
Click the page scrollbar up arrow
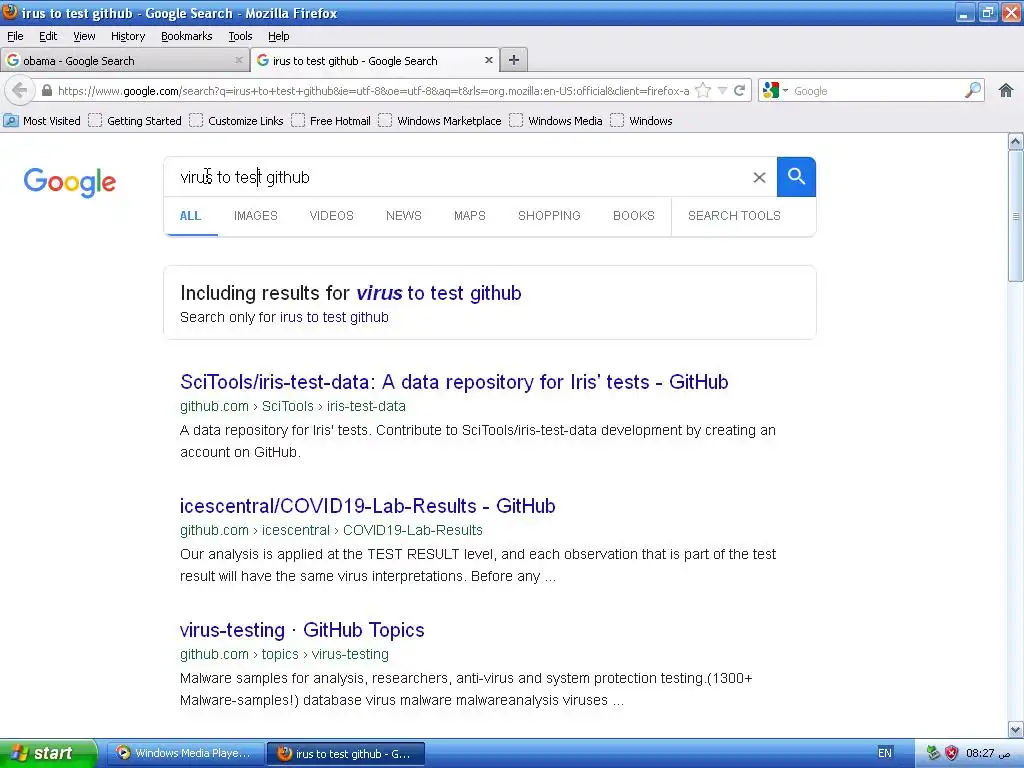click(1016, 141)
